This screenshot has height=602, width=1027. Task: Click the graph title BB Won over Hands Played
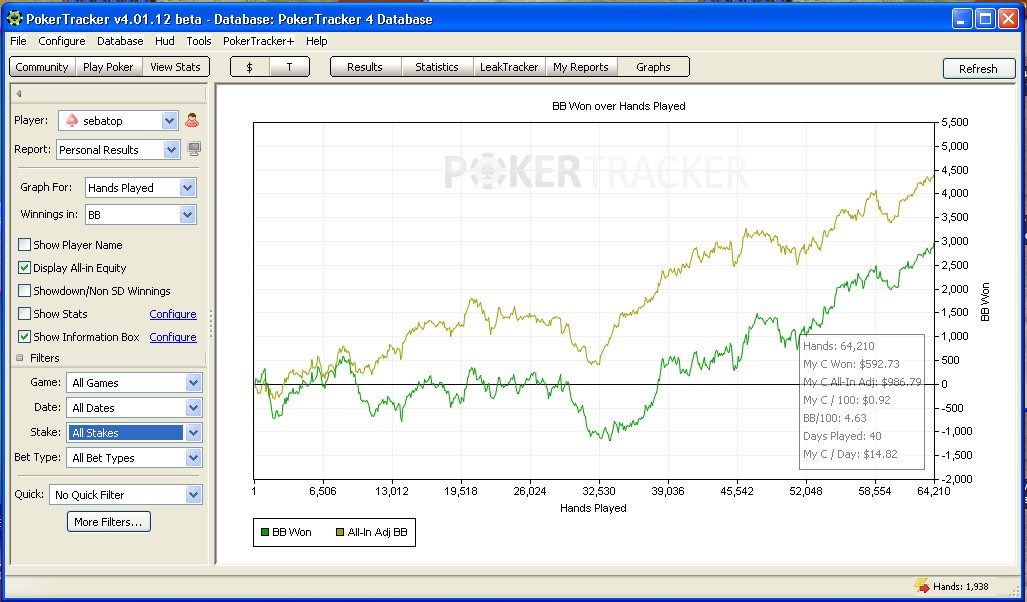[618, 106]
